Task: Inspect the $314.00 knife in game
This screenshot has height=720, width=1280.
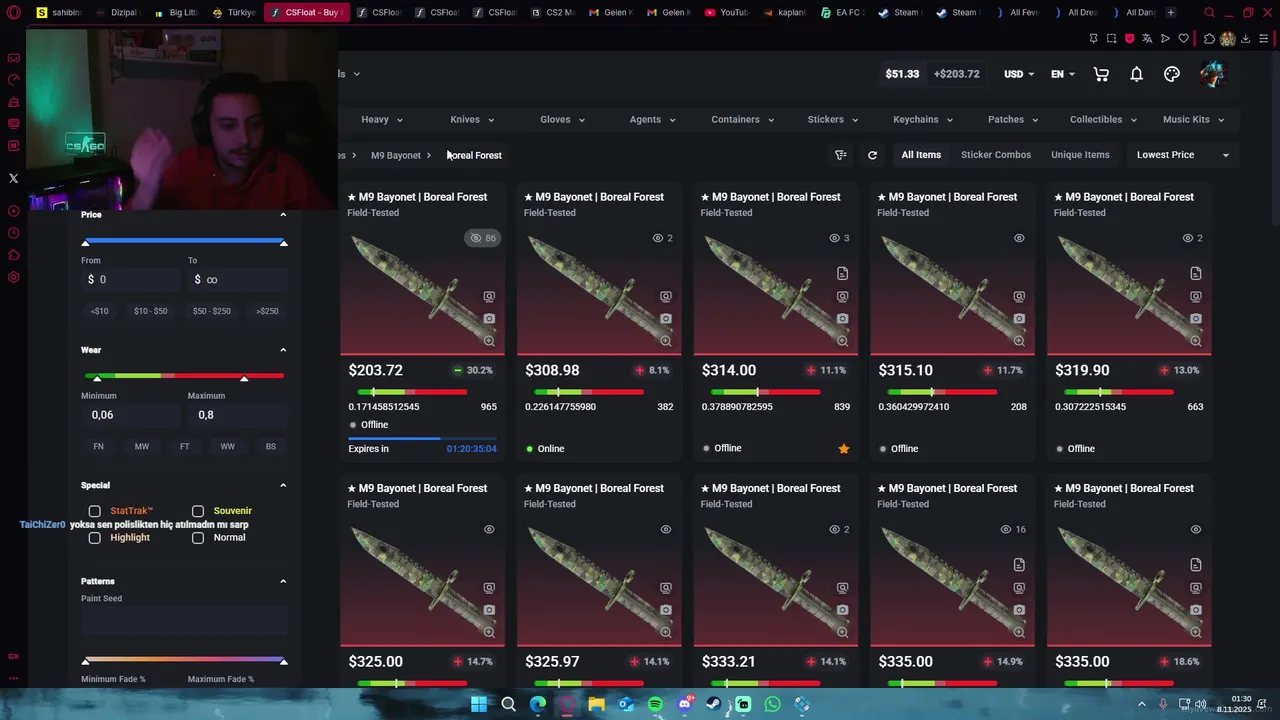Action: (x=842, y=297)
